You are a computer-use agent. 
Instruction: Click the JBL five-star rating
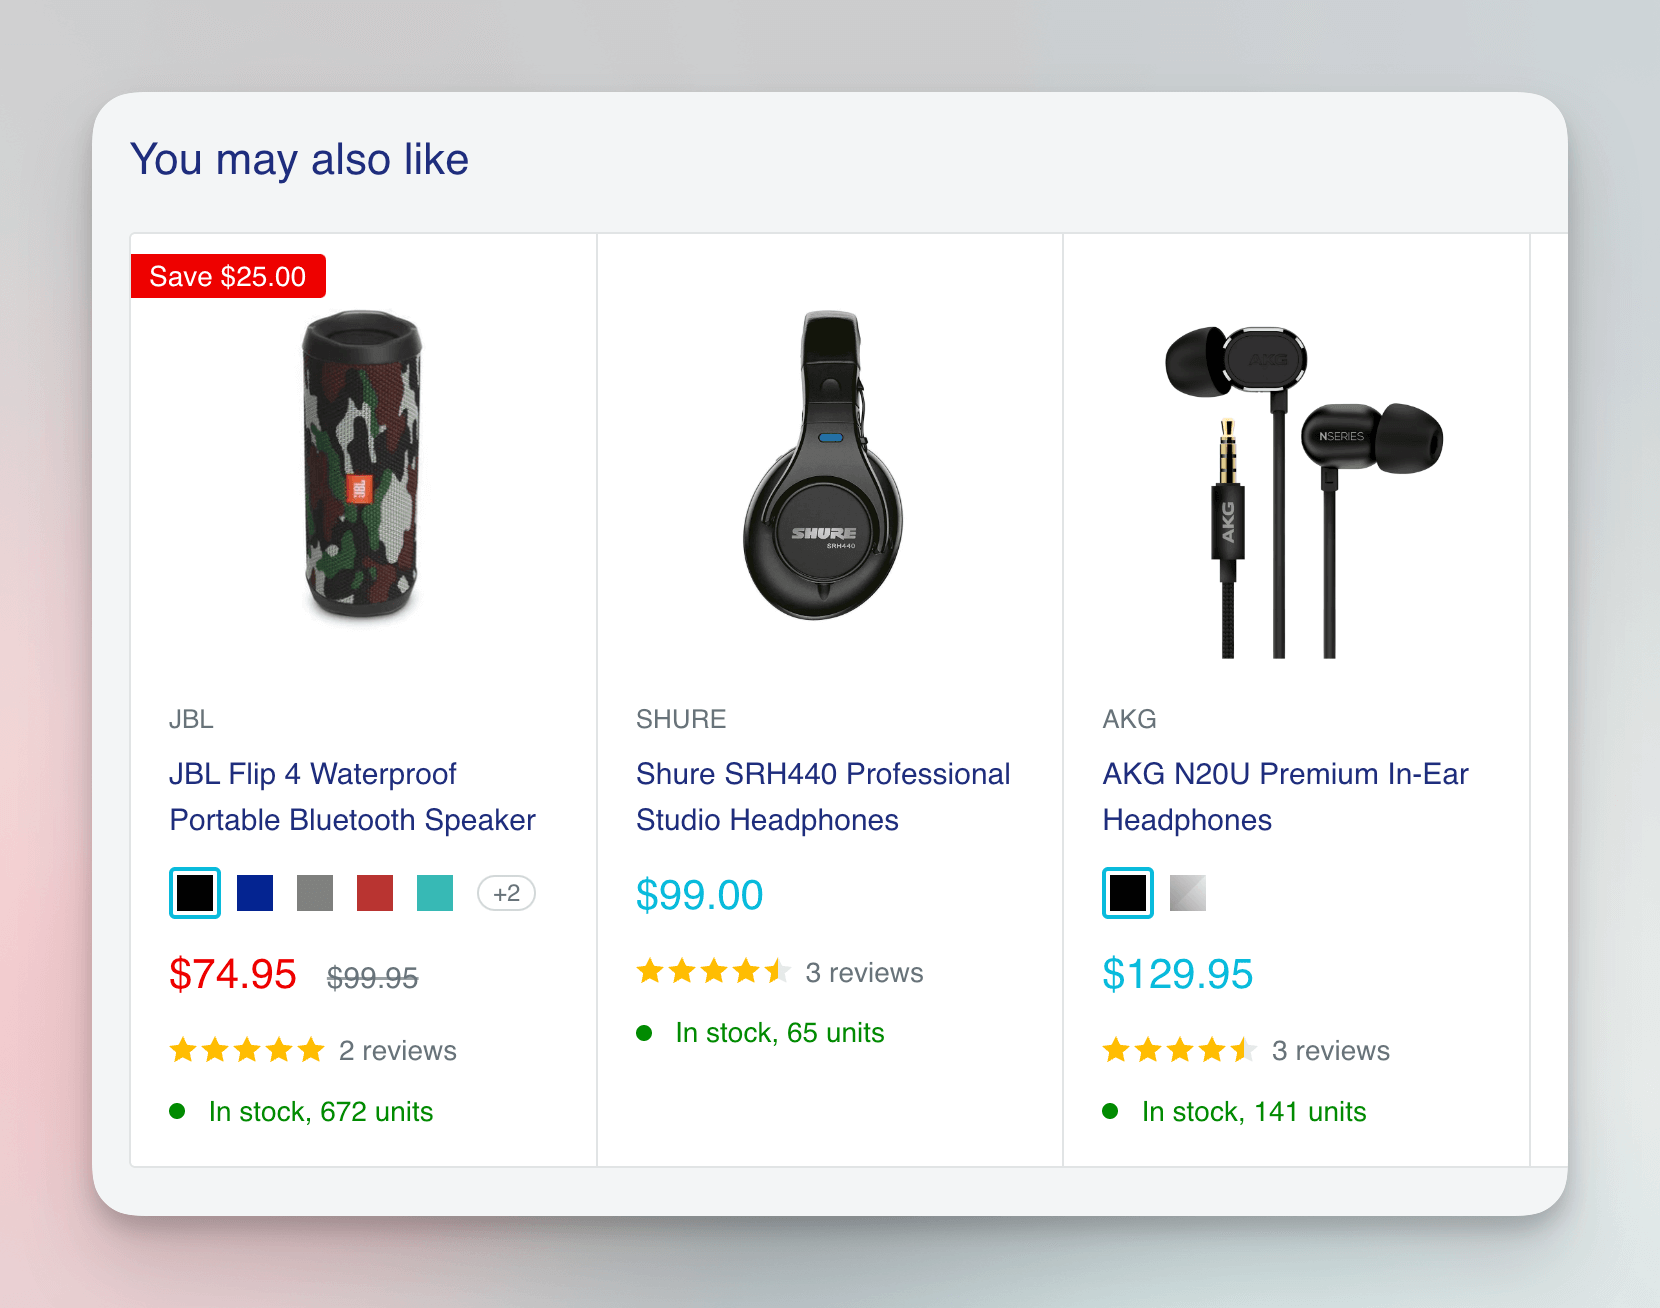247,1051
